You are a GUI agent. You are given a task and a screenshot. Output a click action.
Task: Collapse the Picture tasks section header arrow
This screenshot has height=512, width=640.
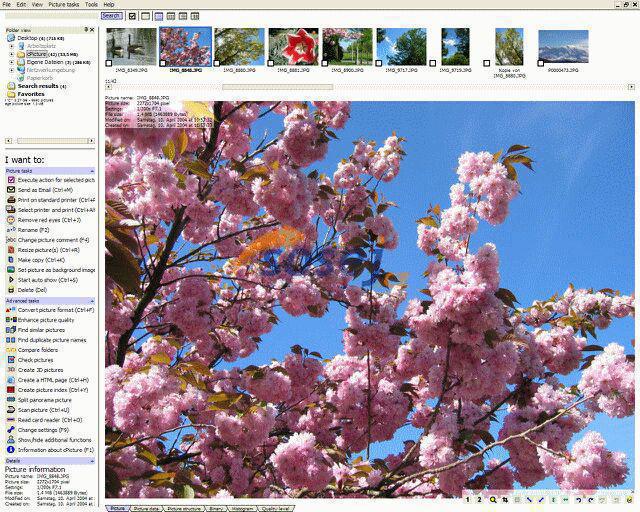[x=92, y=171]
